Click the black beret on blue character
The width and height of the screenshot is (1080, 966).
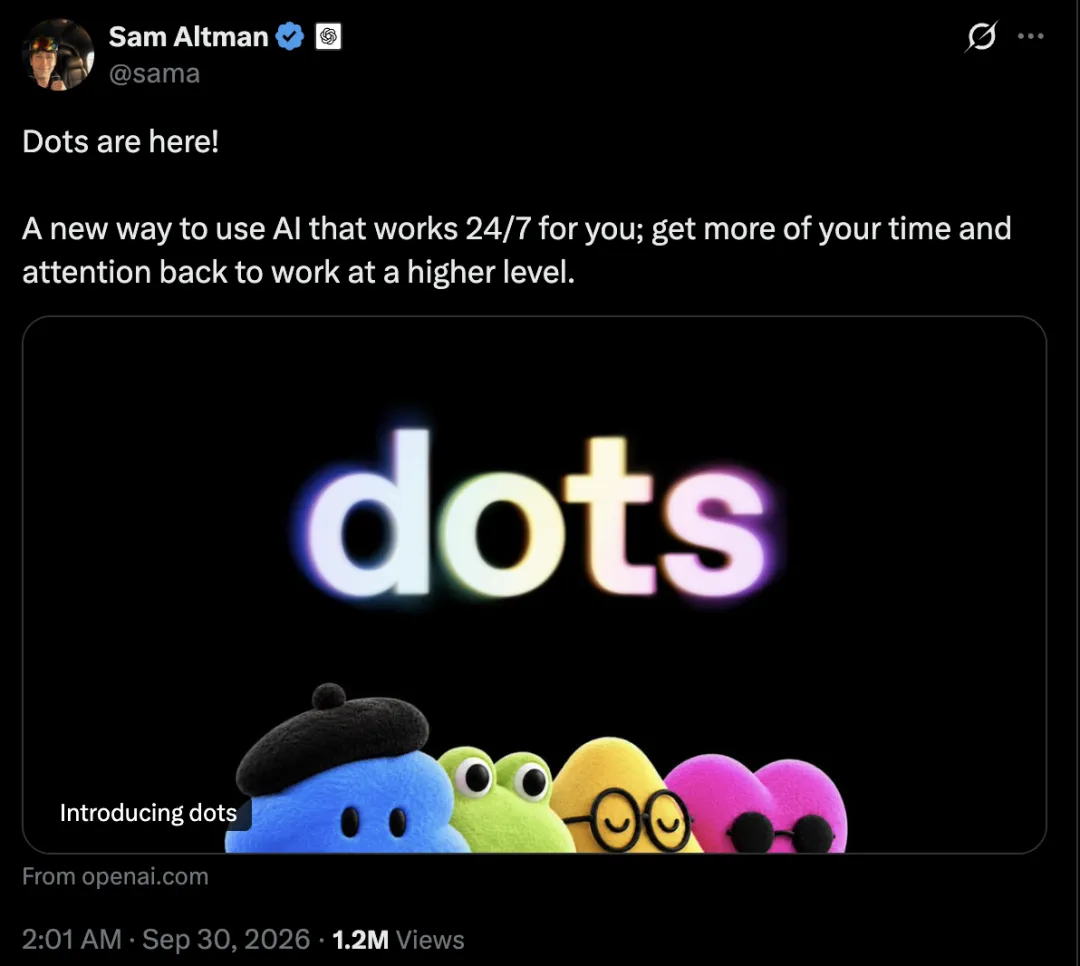point(334,737)
